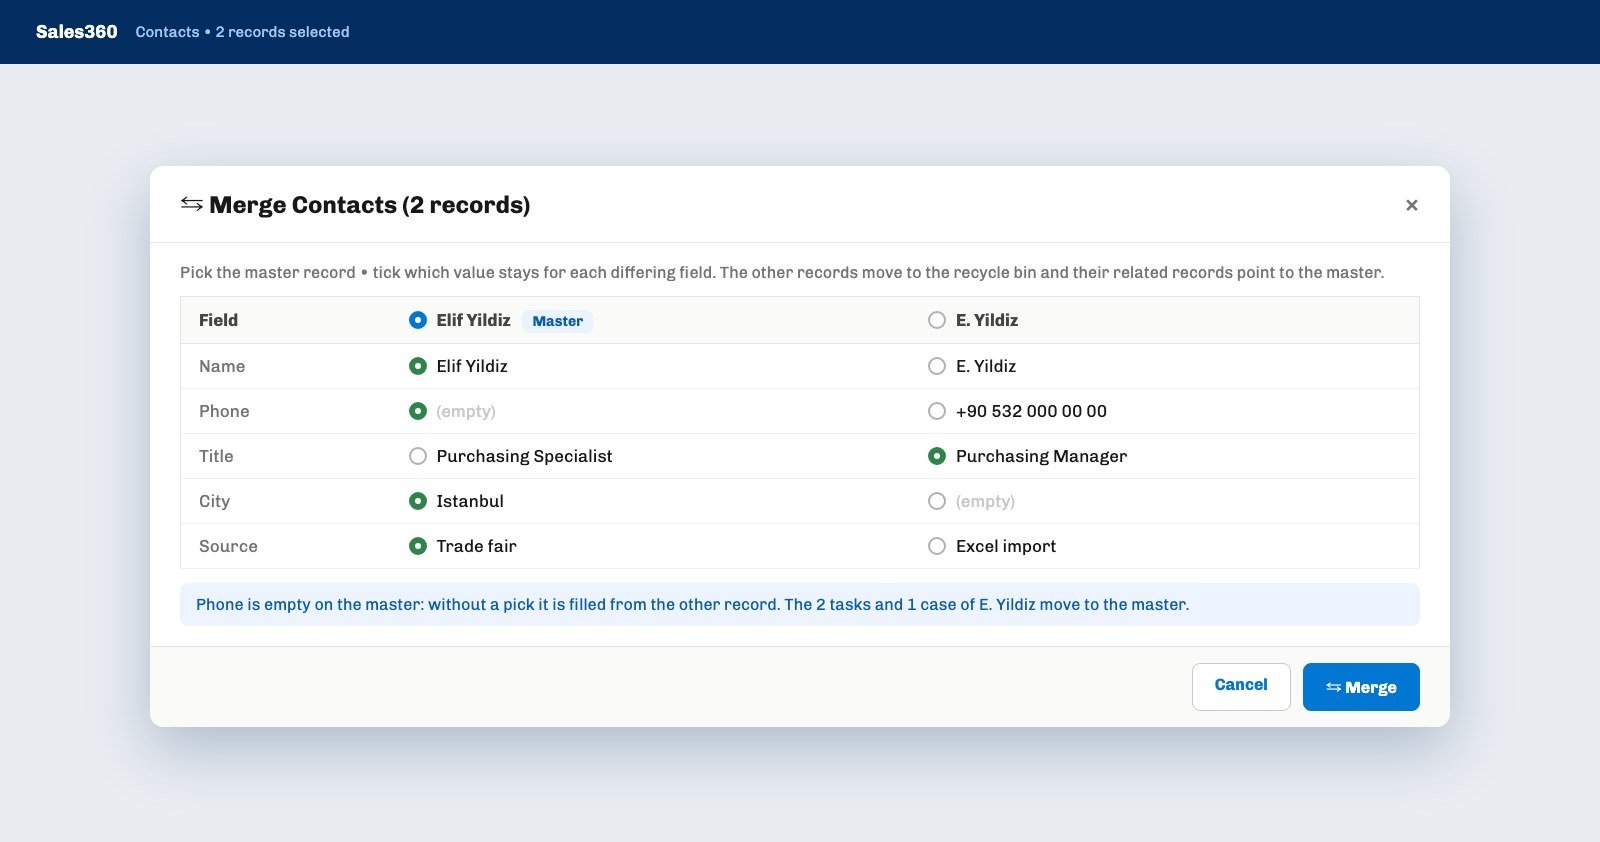
Task: Keep city Istanbul
Action: click(x=418, y=501)
